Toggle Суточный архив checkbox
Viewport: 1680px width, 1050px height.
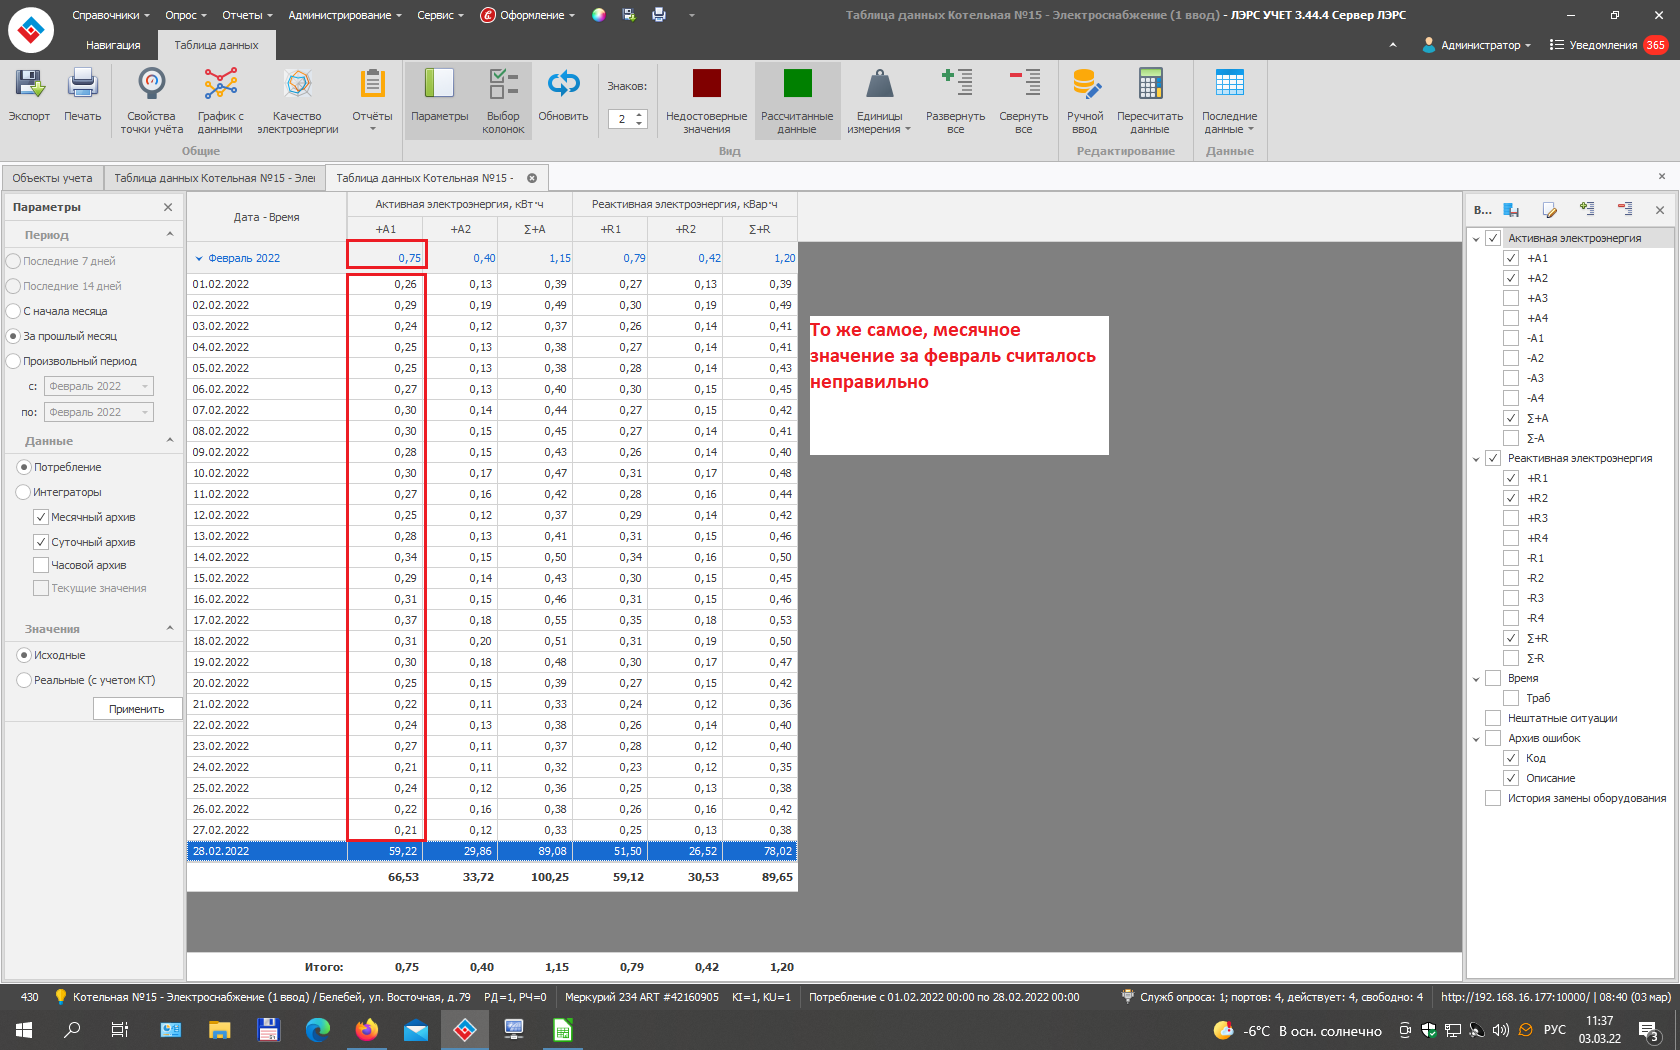pyautogui.click(x=41, y=542)
